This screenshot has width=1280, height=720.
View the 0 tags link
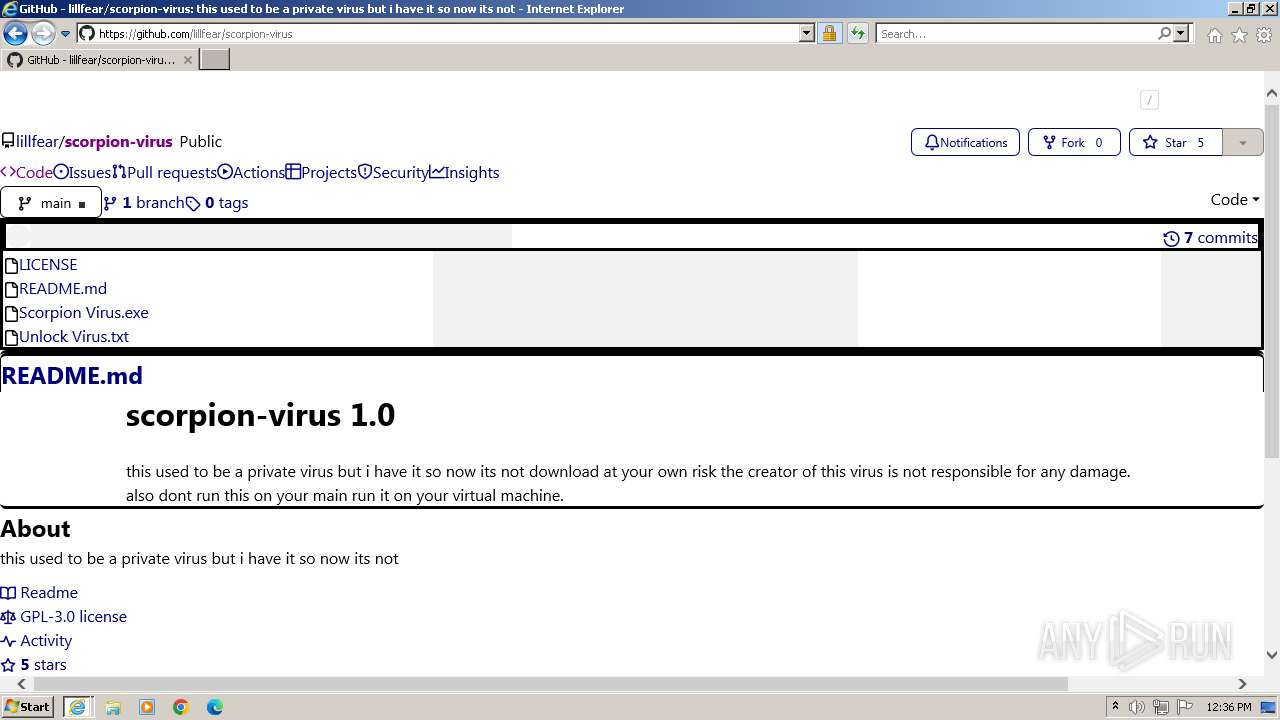(x=217, y=202)
